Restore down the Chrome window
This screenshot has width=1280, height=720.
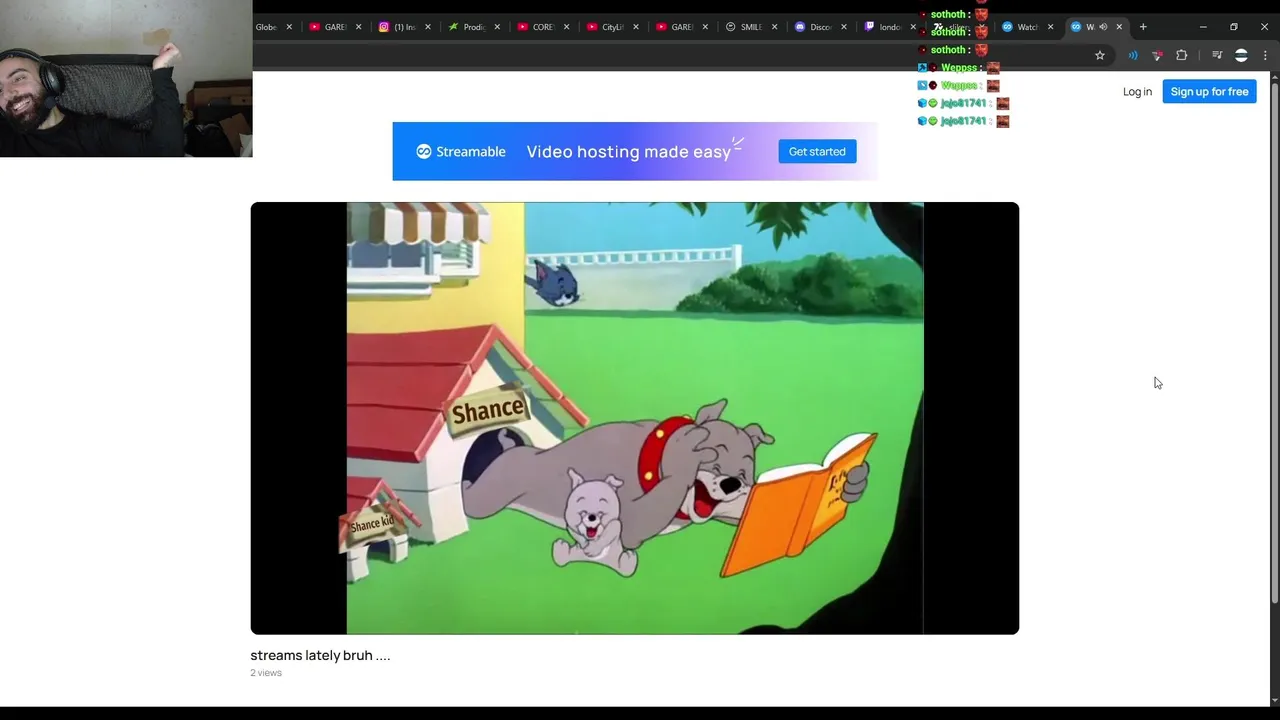pos(1234,27)
